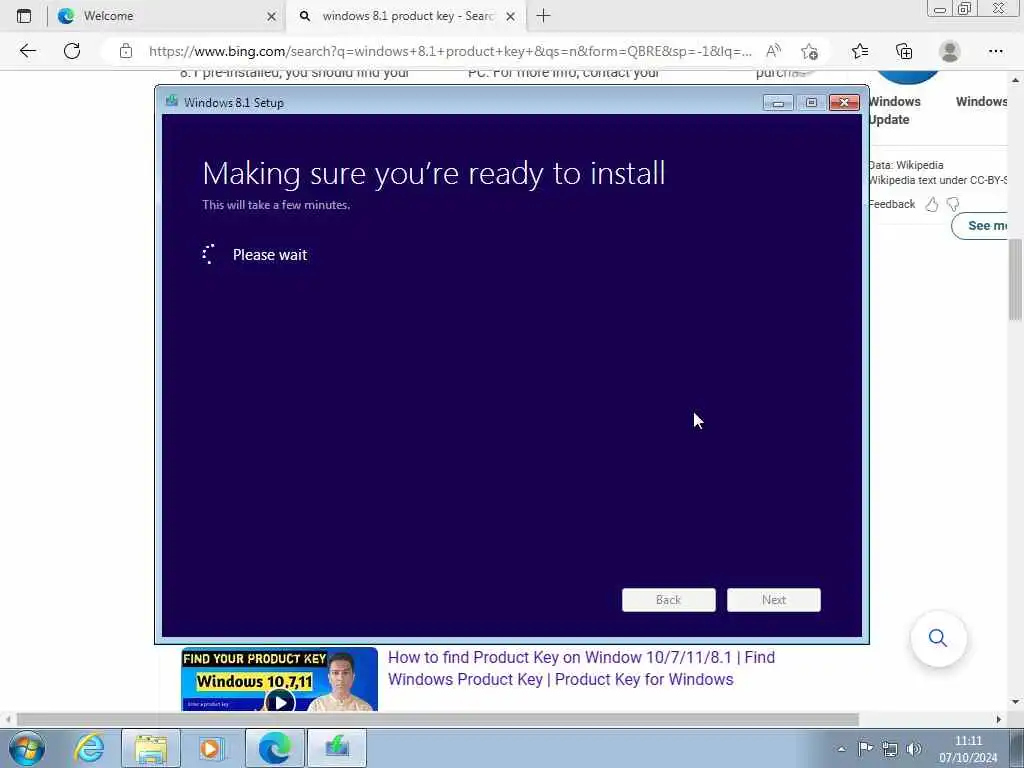This screenshot has height=768, width=1024.
Task: Click the Data: Wikipedia text
Action: pyautogui.click(x=906, y=165)
